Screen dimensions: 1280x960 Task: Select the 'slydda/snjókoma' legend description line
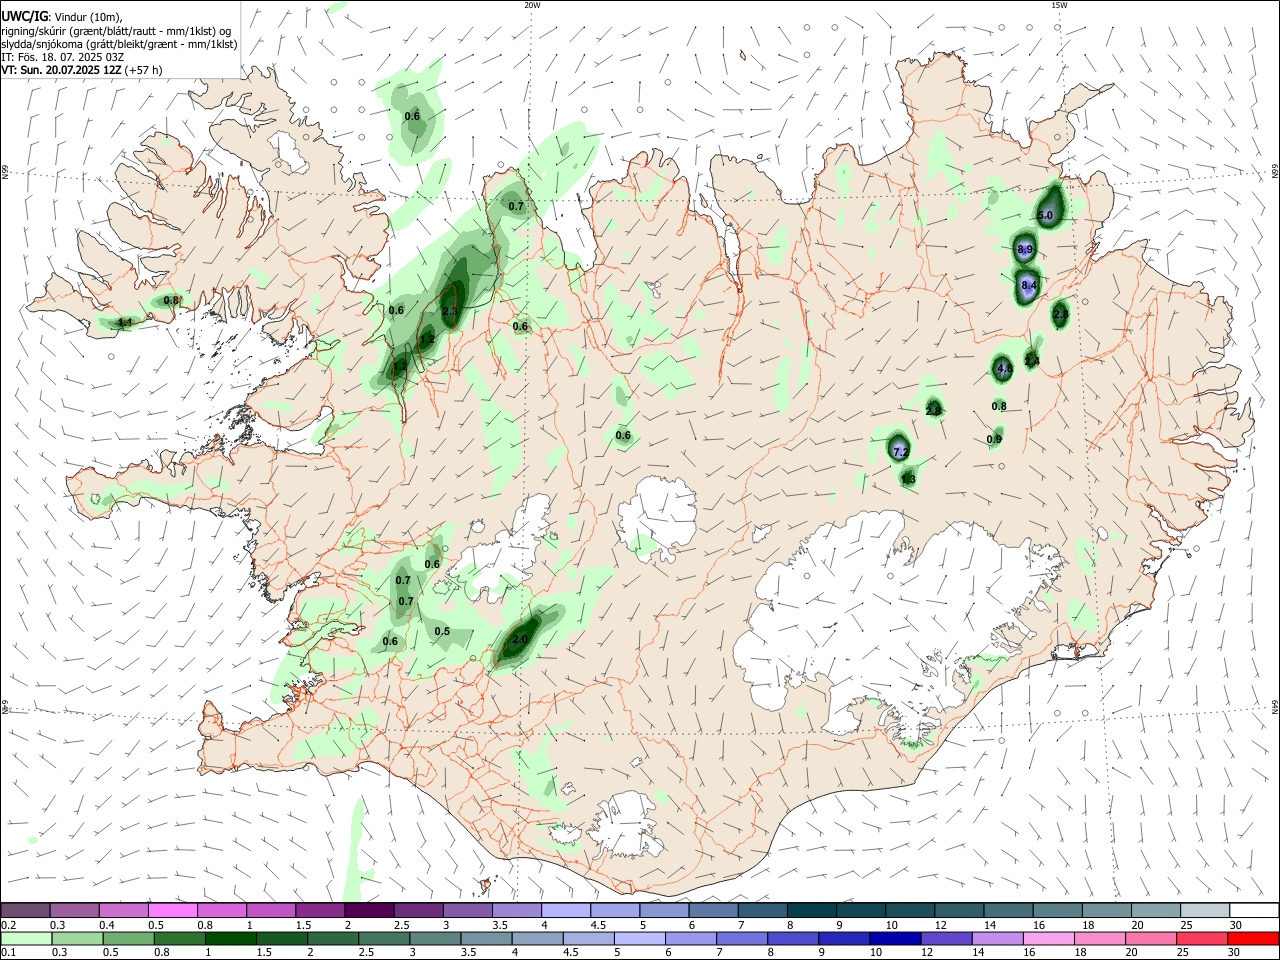pos(119,44)
